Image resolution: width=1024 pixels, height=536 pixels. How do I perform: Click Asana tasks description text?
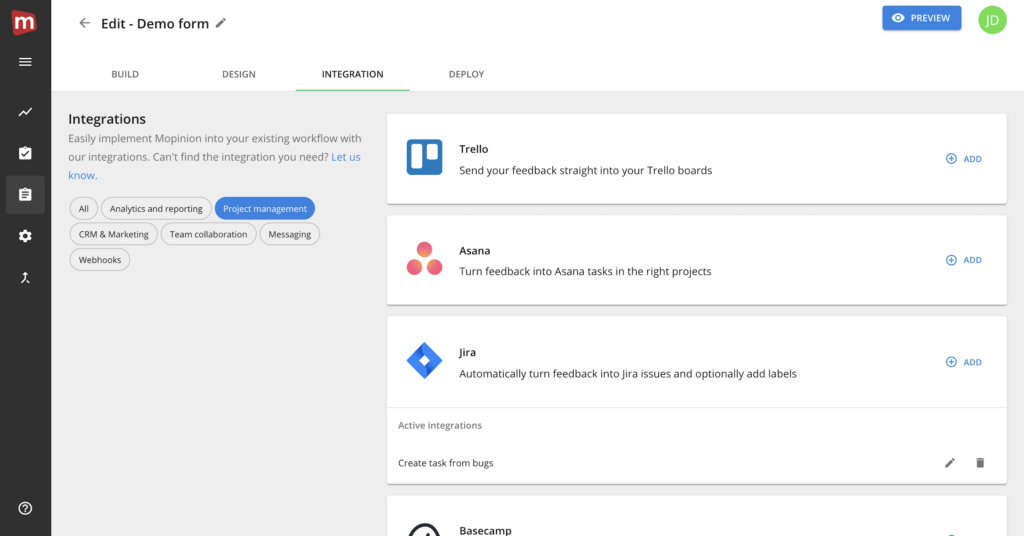585,272
